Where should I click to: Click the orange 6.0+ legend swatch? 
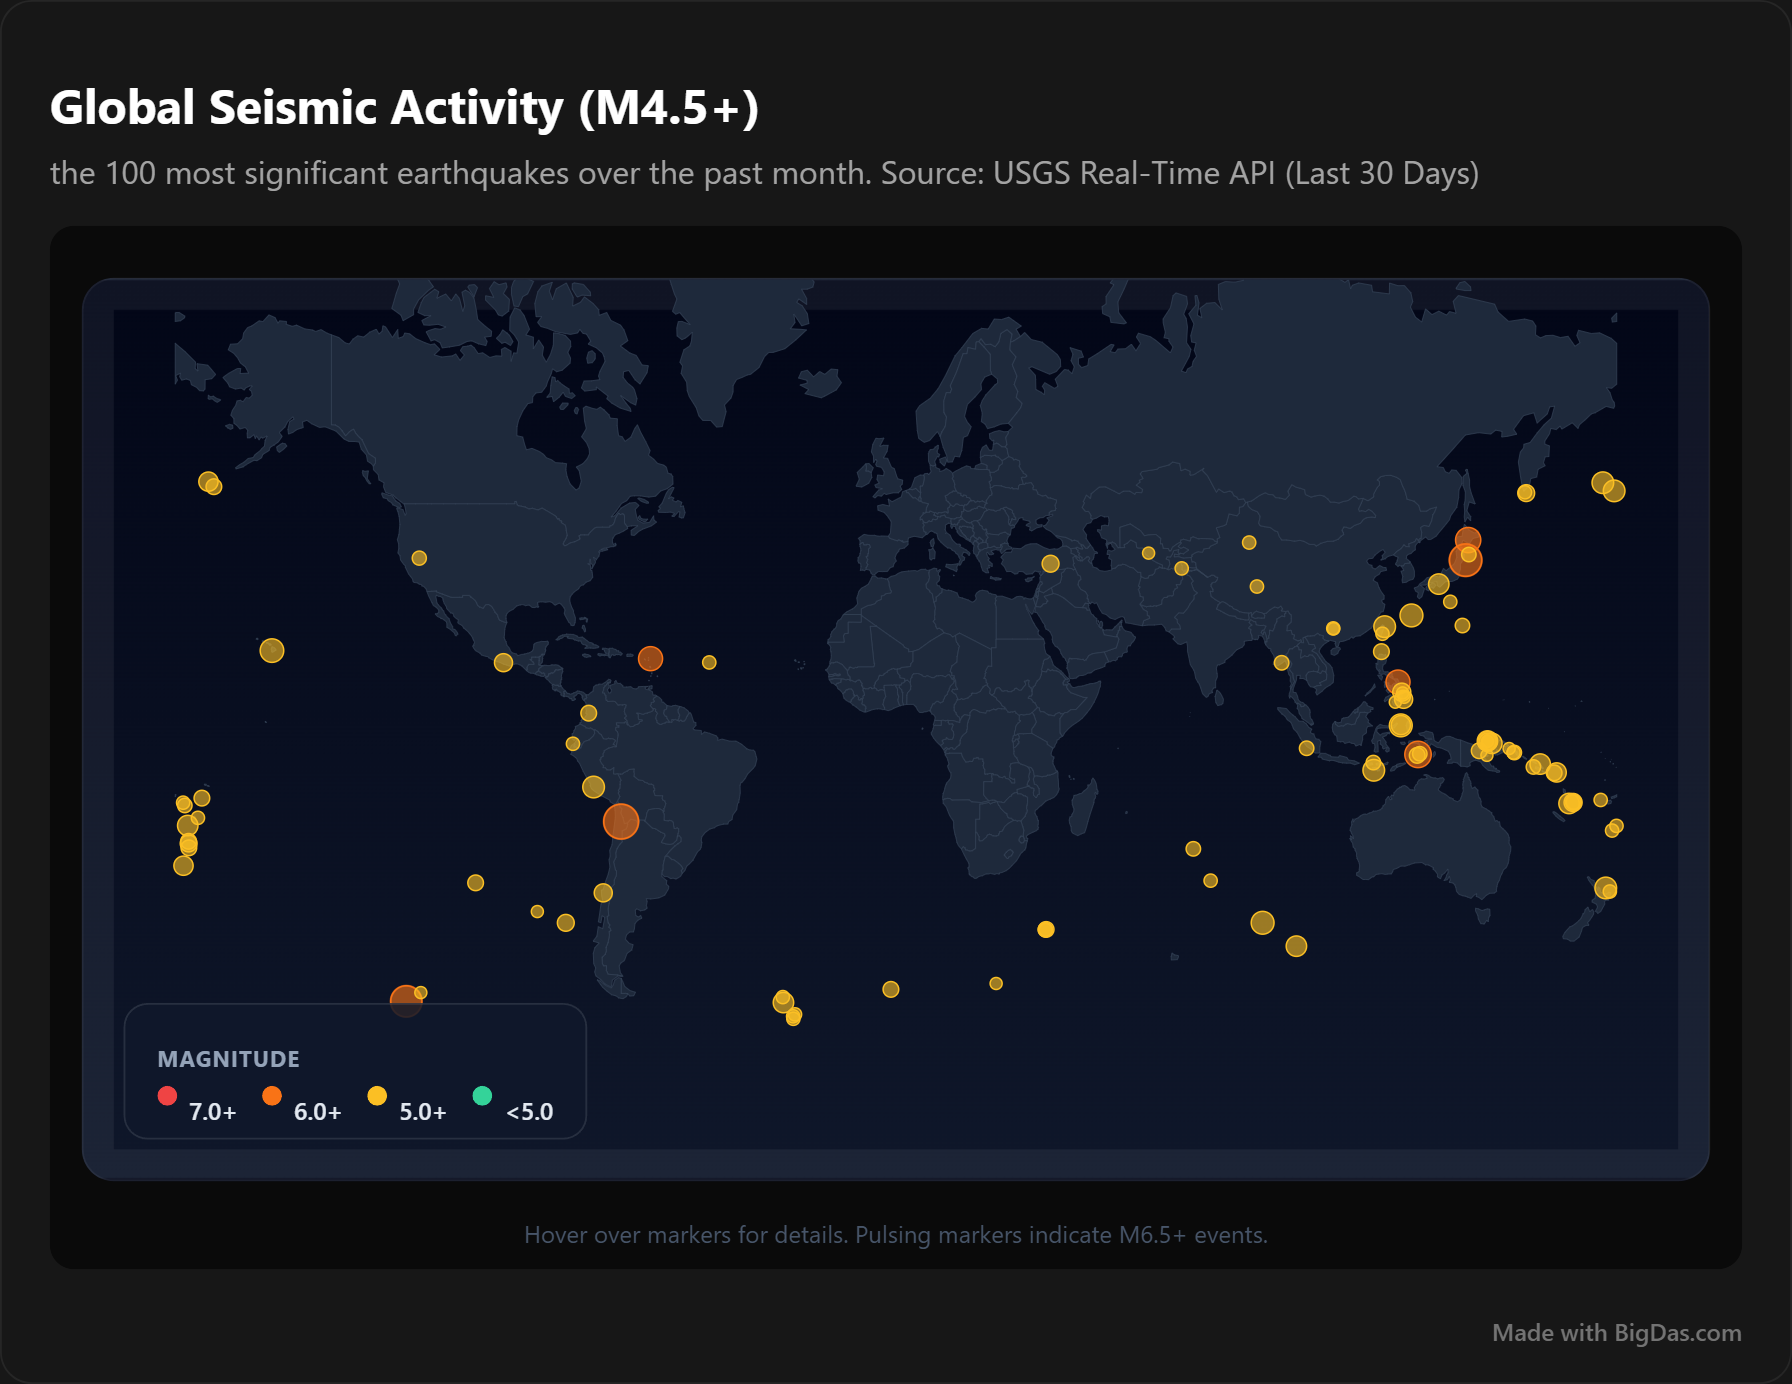272,1095
